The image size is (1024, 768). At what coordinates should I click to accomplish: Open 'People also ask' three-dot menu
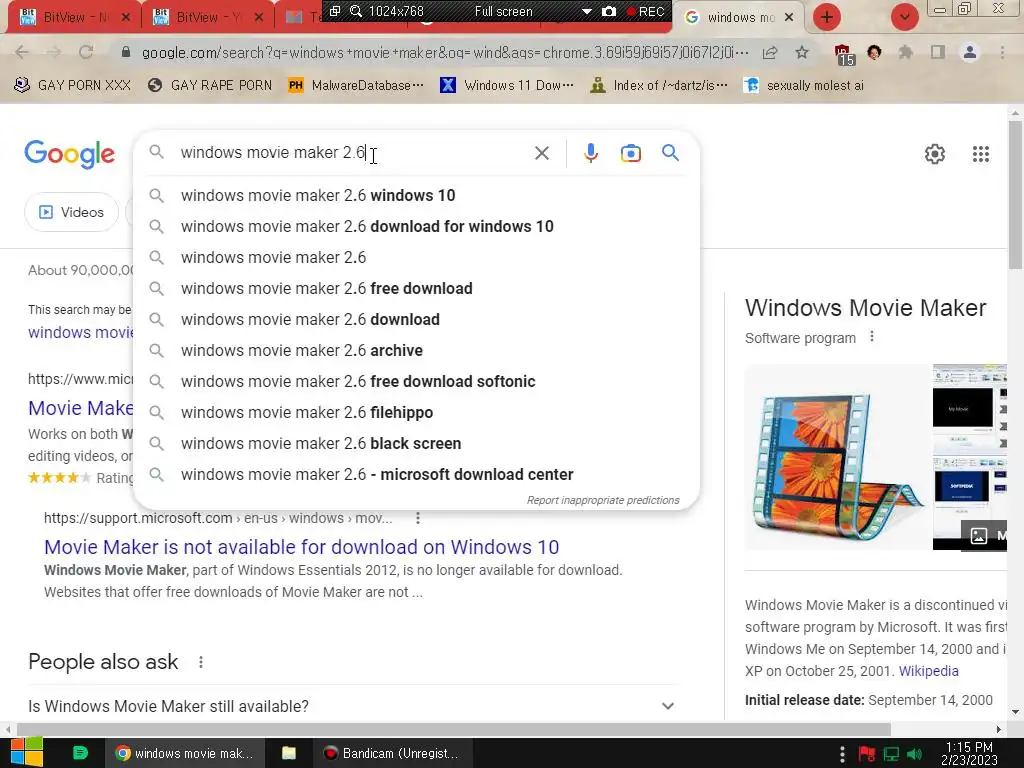201,662
